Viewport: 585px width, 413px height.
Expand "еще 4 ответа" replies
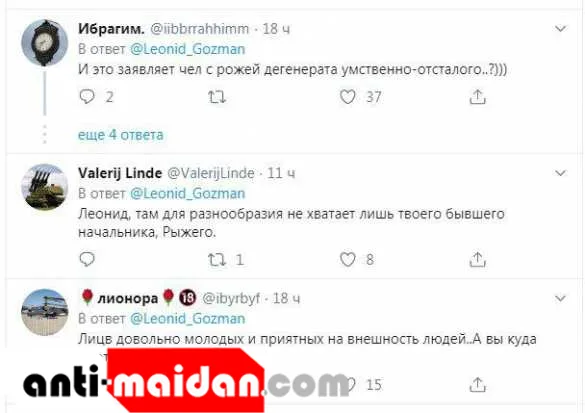pos(121,135)
